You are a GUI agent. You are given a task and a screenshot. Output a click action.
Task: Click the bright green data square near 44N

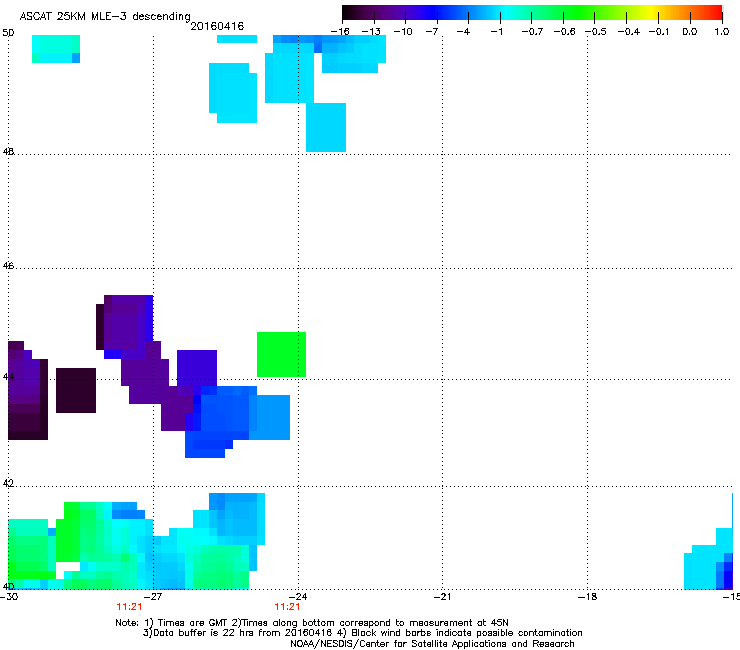tap(281, 355)
